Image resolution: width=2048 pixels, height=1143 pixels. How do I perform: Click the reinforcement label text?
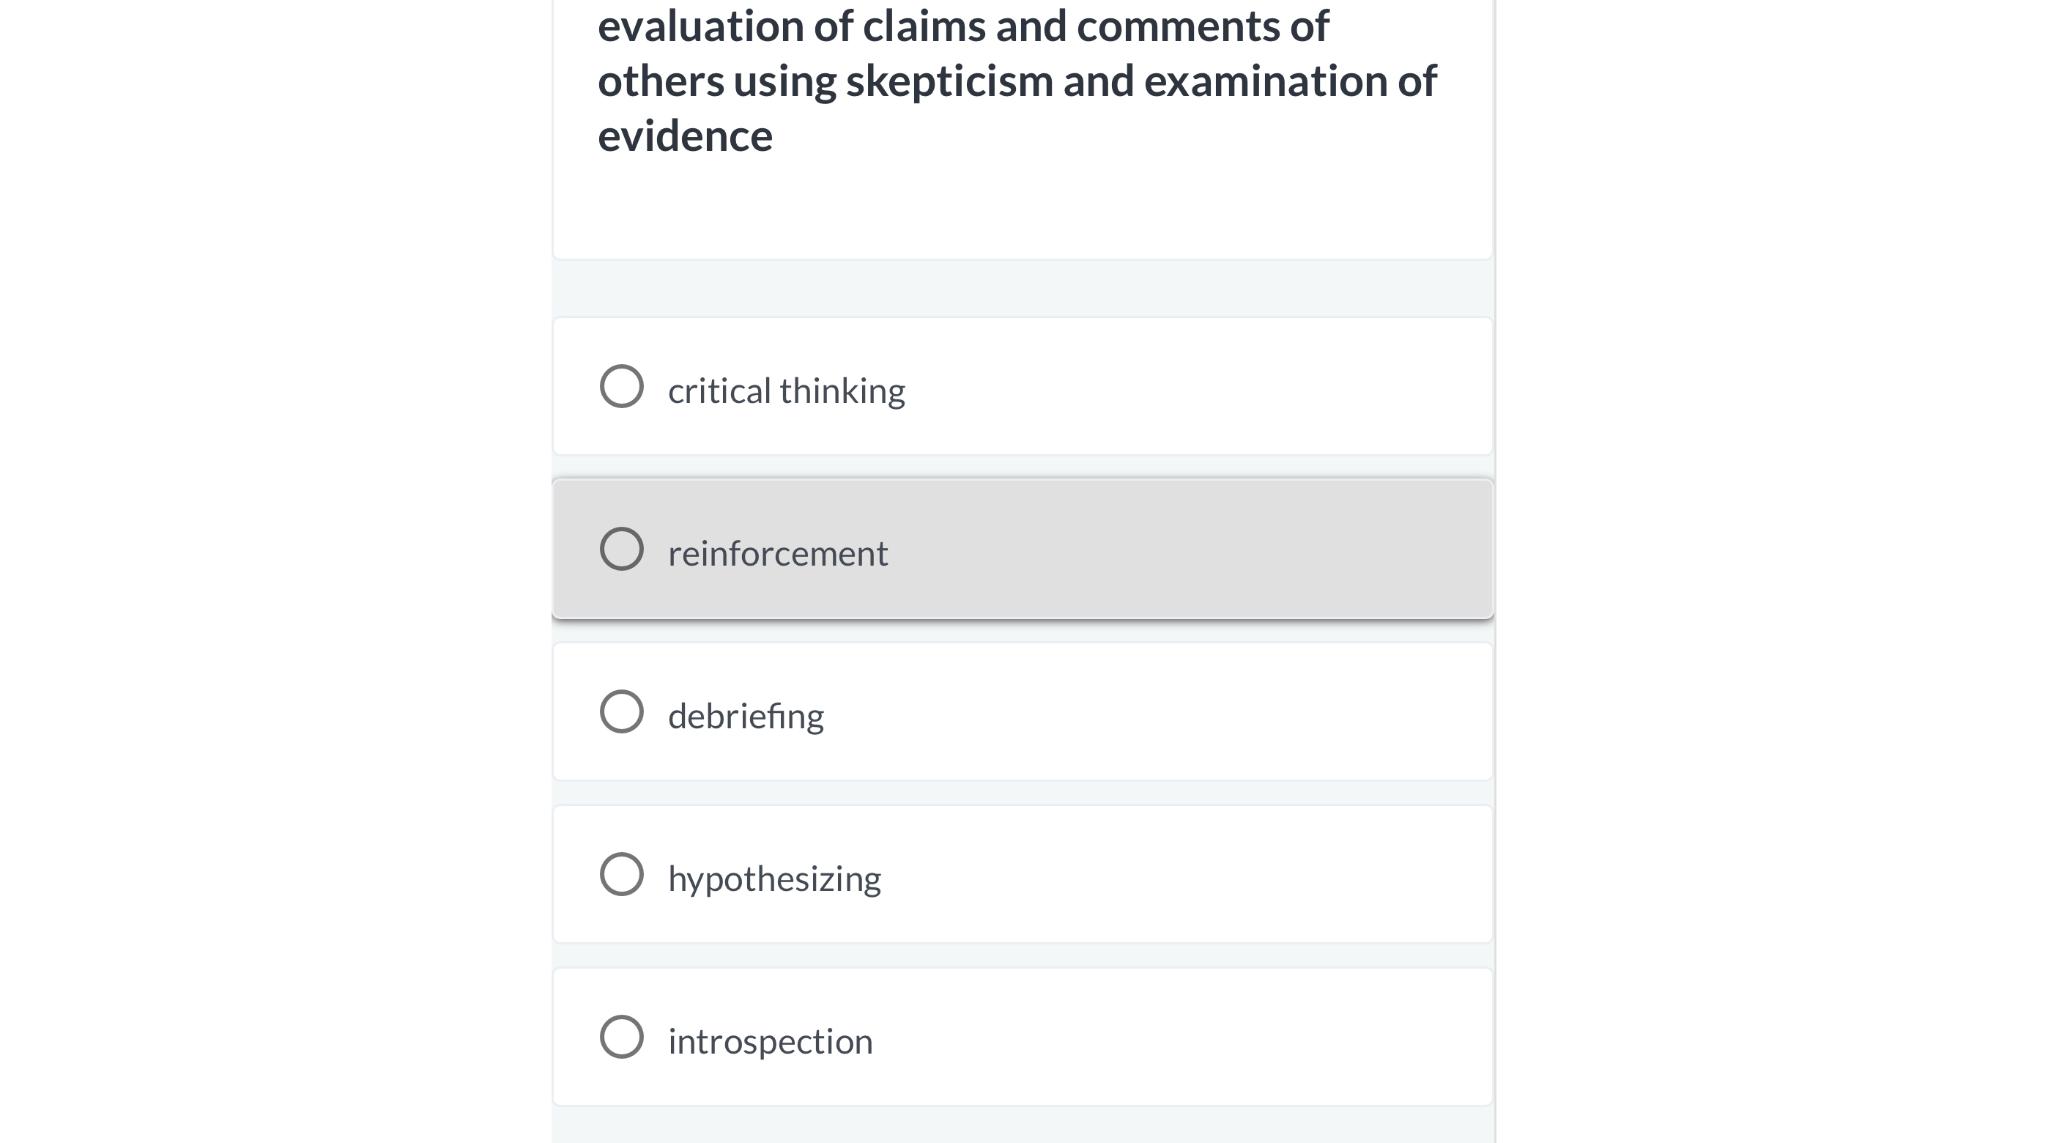coord(778,552)
